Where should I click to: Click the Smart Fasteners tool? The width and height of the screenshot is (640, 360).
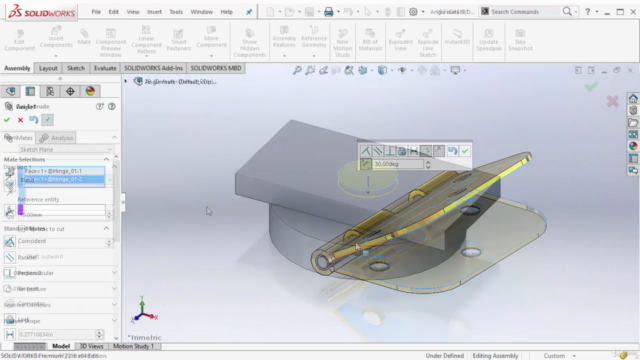(x=179, y=40)
